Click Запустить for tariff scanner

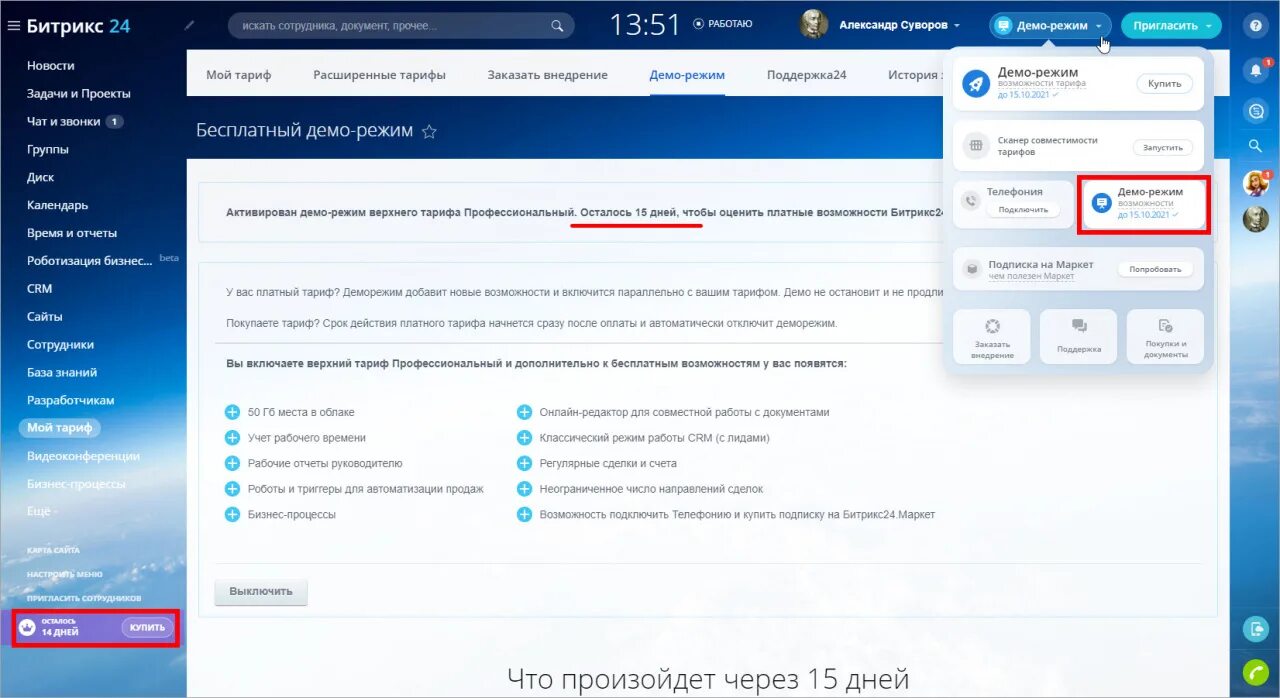1163,147
